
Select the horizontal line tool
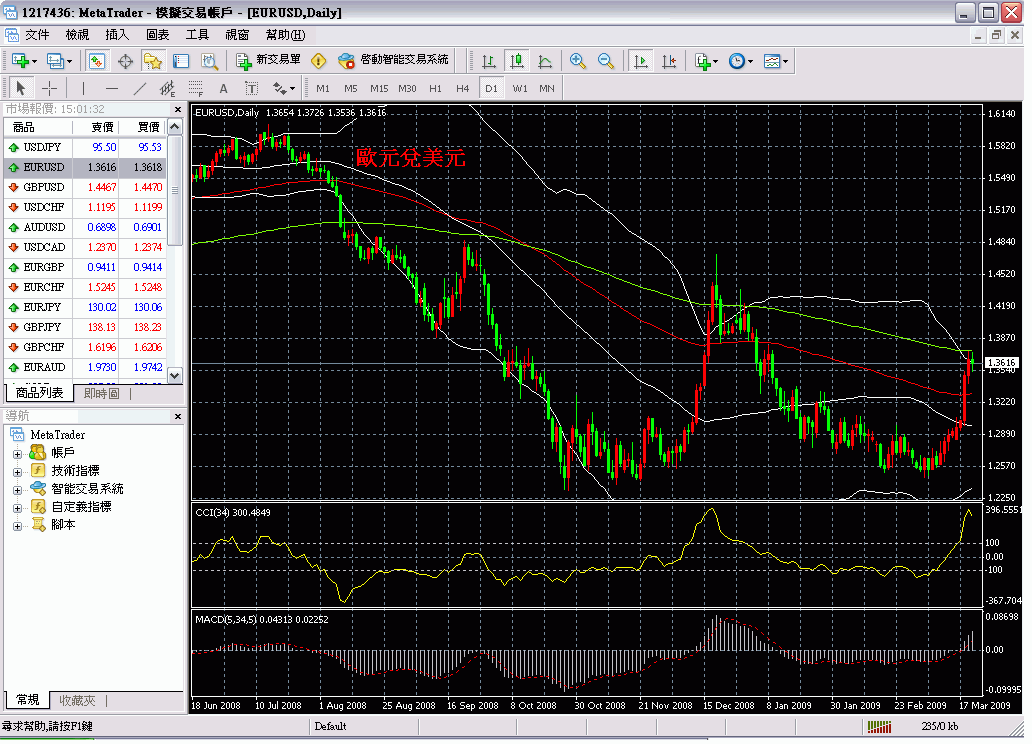point(112,88)
